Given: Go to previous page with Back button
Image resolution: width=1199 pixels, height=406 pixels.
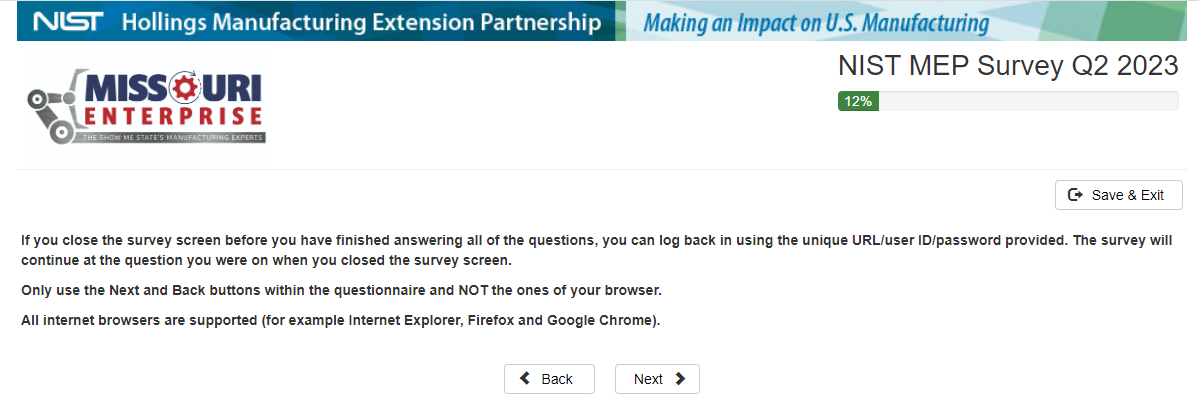Looking at the screenshot, I should pos(549,379).
